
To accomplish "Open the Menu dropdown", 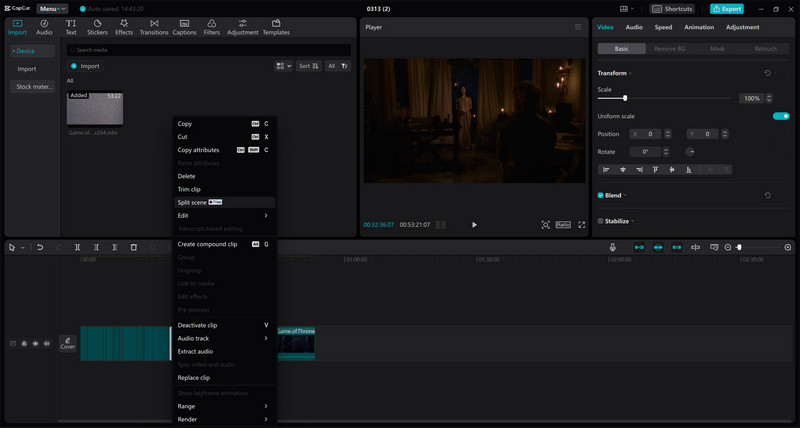I will point(52,9).
